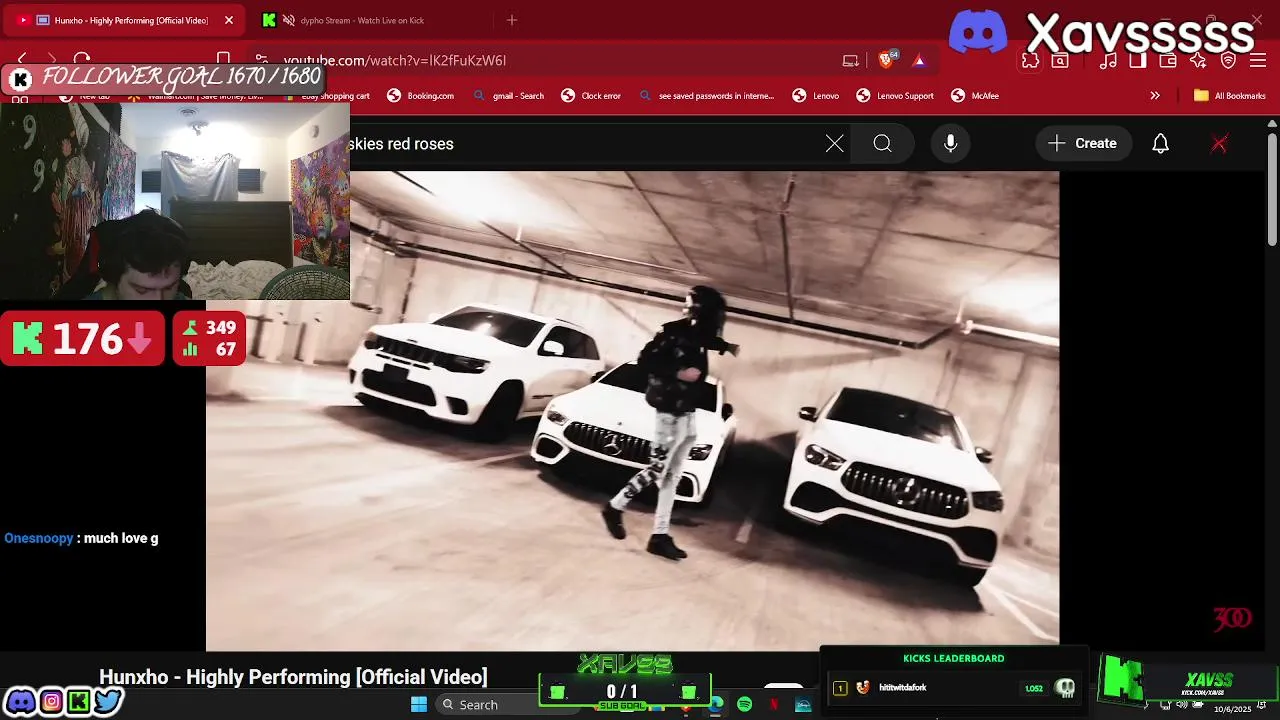Close the Hunxho YouTube tab

pos(228,20)
